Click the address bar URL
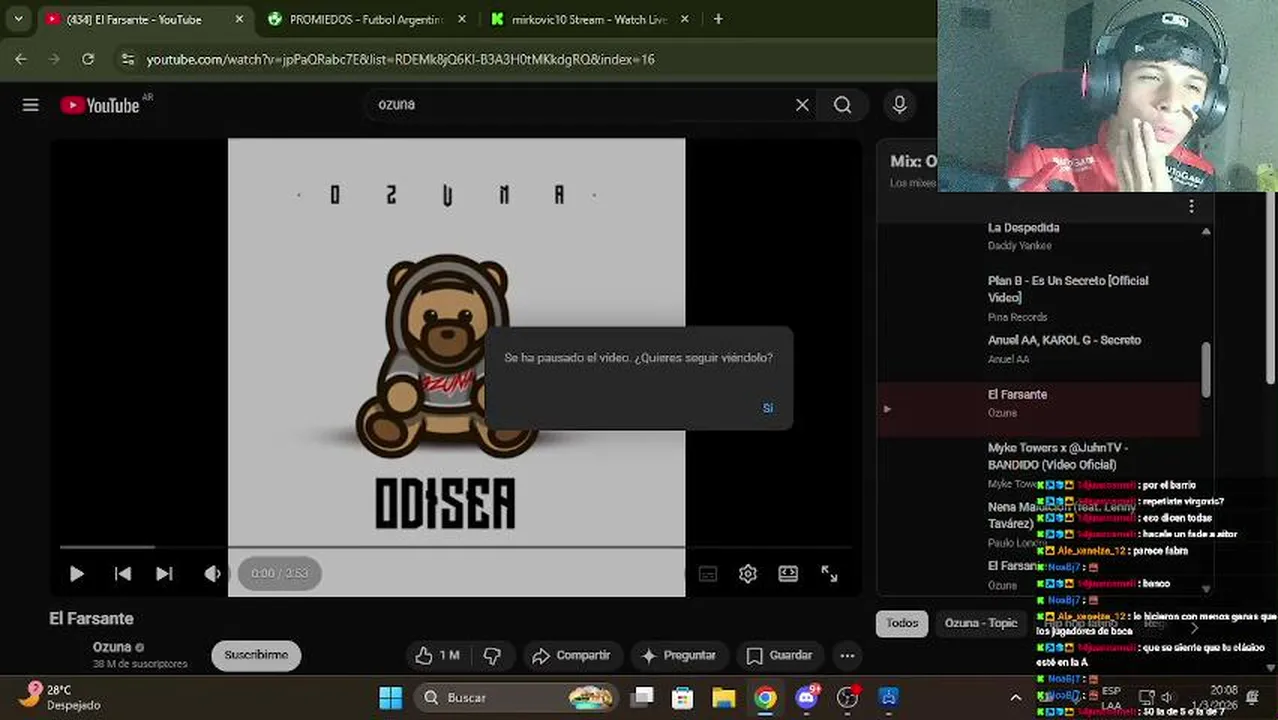 [x=400, y=60]
